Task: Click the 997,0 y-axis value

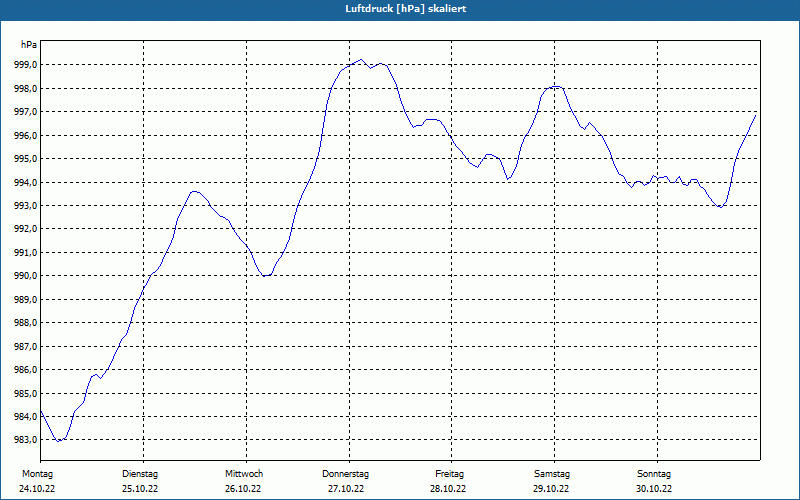Action: click(26, 112)
